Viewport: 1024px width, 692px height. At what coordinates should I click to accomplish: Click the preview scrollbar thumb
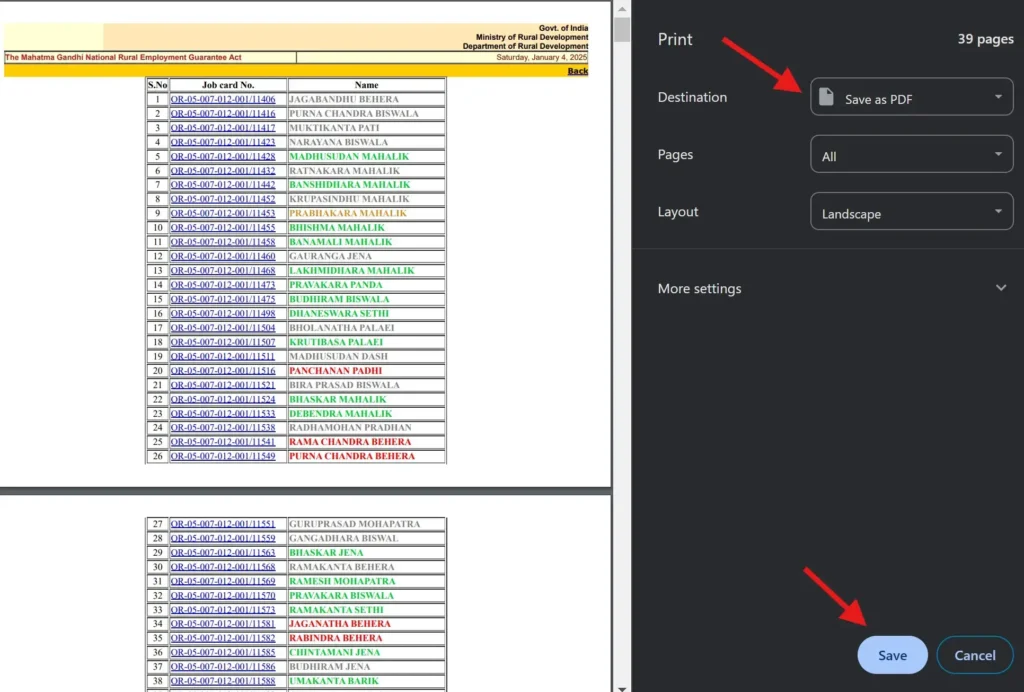pos(622,29)
